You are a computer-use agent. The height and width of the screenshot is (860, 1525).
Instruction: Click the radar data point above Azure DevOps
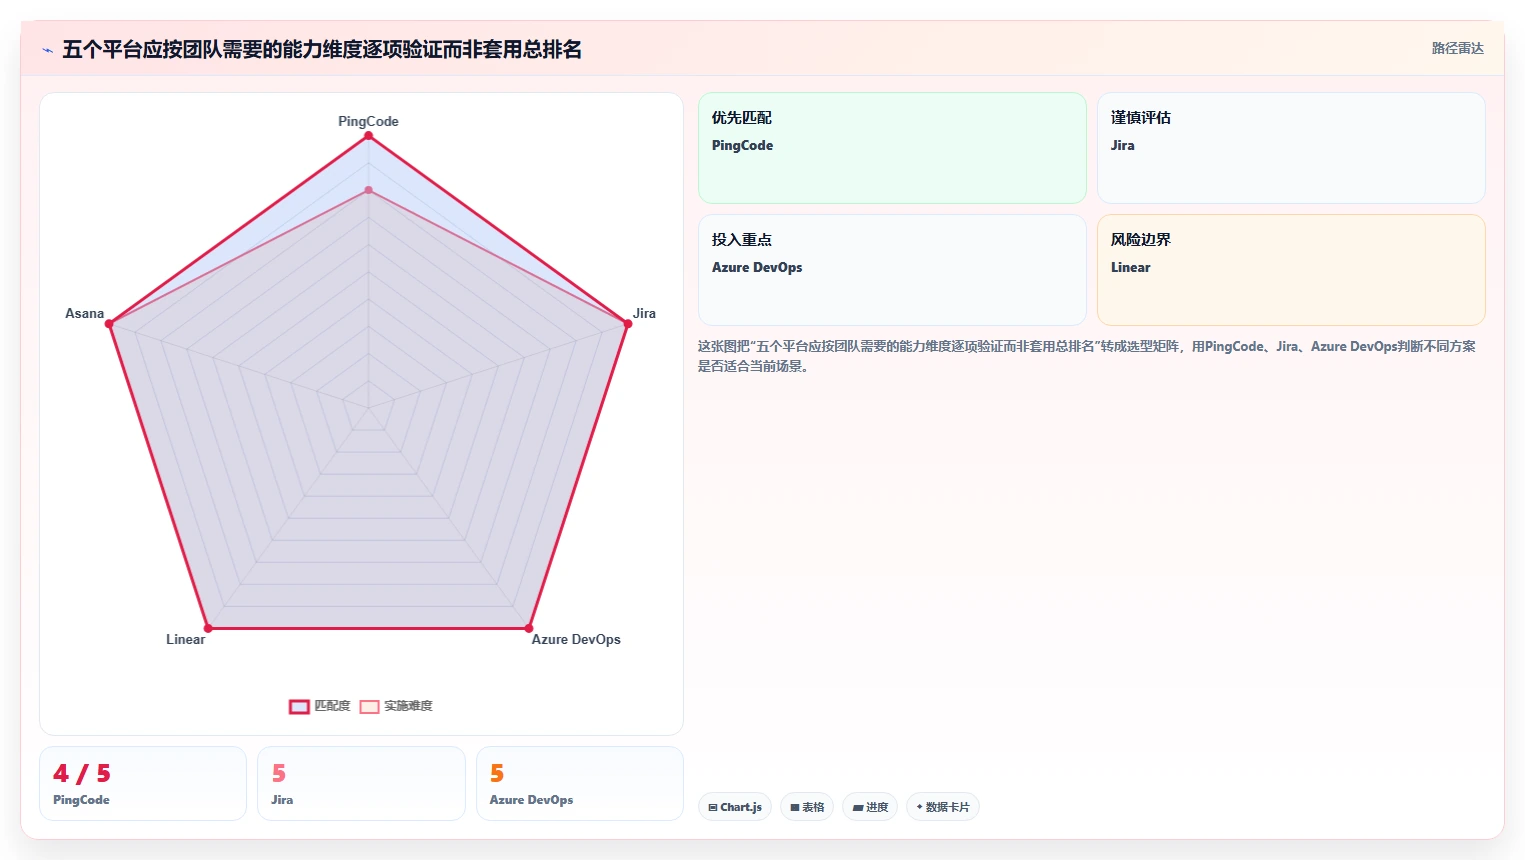pos(528,628)
